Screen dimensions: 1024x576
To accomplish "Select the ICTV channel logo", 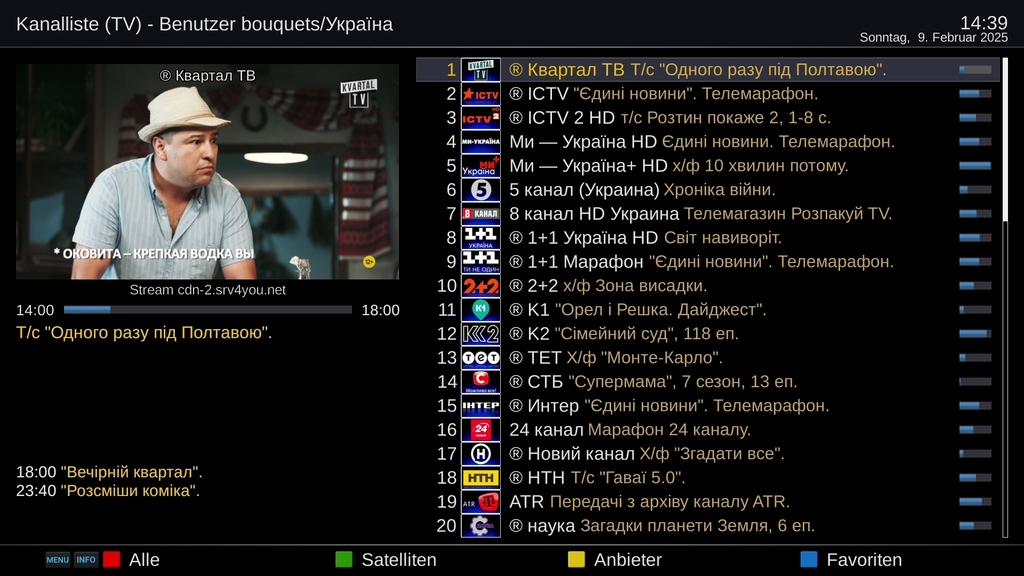I will (x=481, y=94).
